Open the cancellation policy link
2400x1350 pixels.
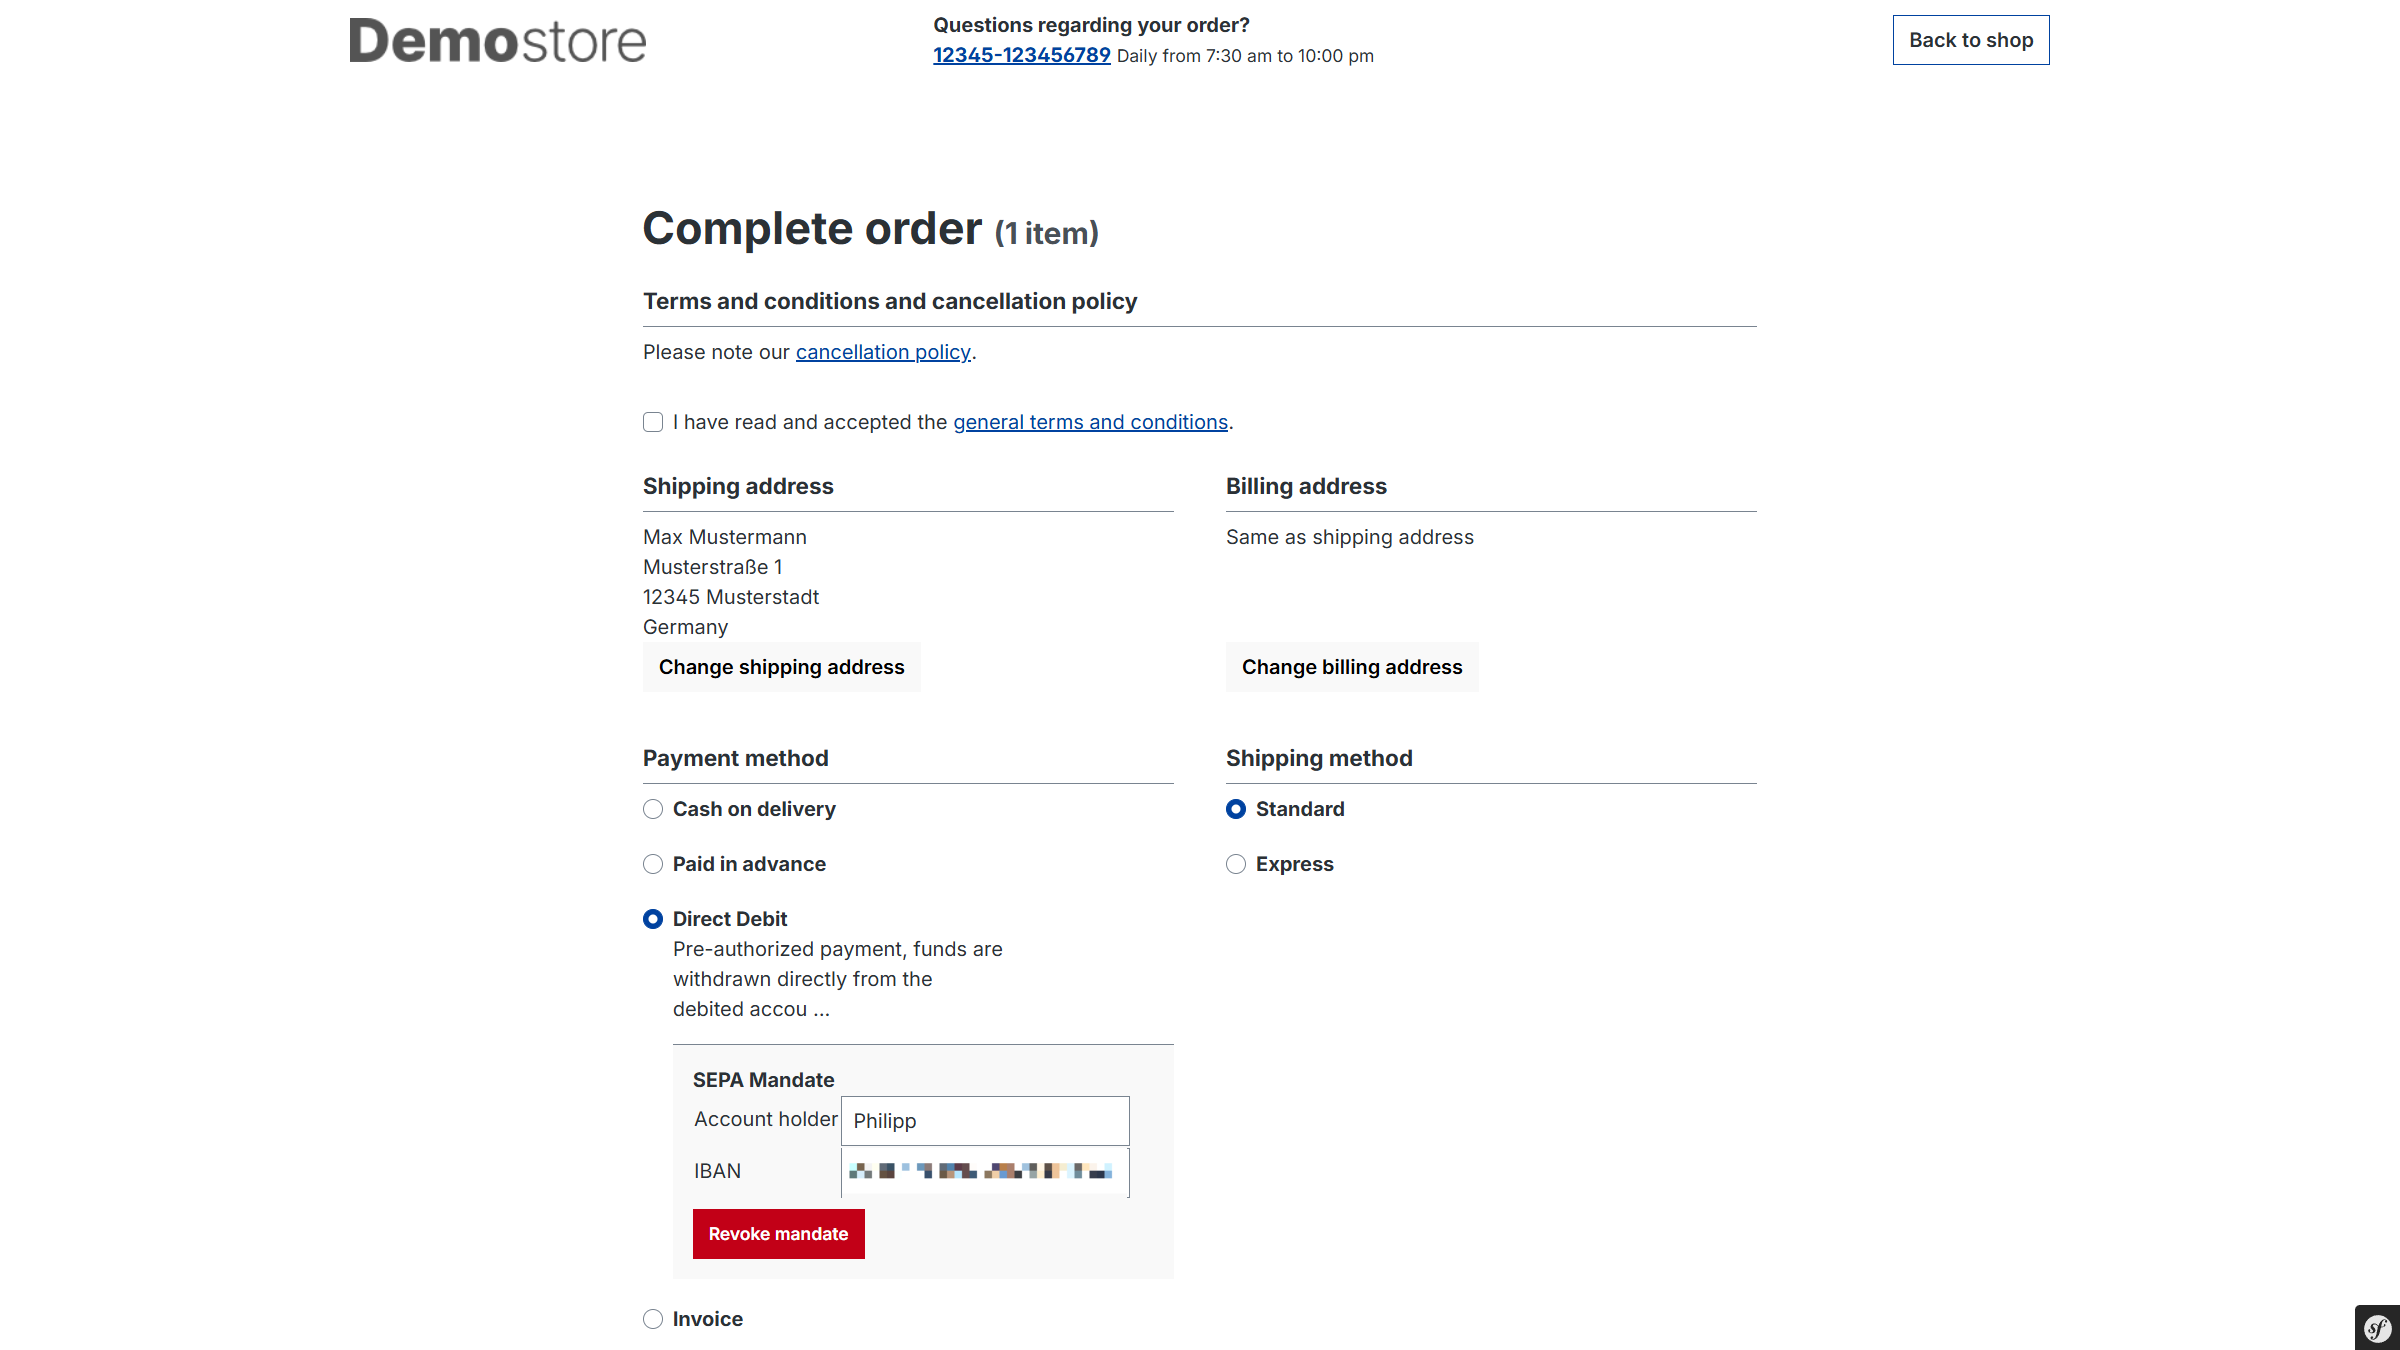coord(883,352)
